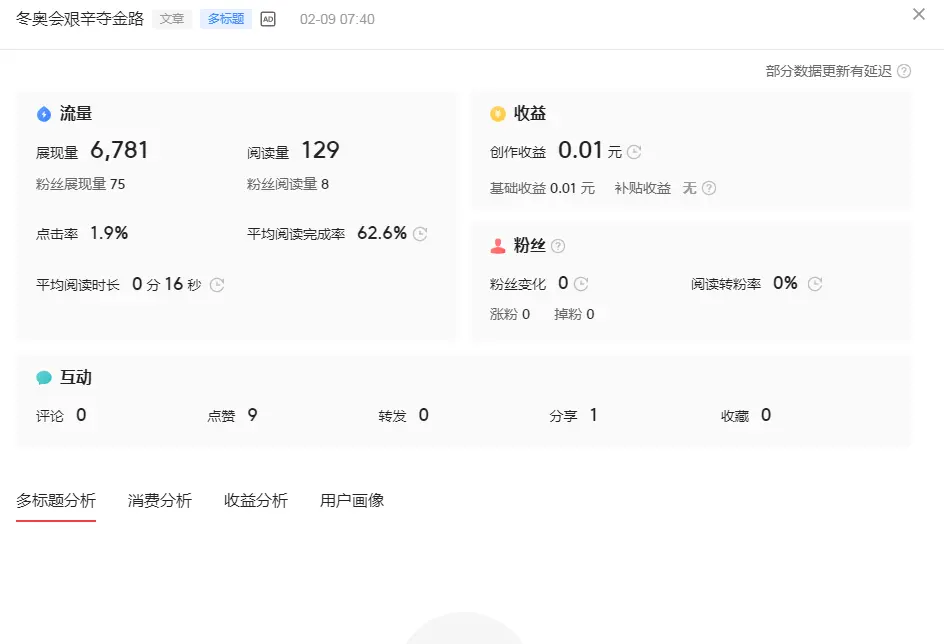Image resolution: width=944 pixels, height=644 pixels.
Task: View the 用户画像 tab
Action: pyautogui.click(x=352, y=501)
